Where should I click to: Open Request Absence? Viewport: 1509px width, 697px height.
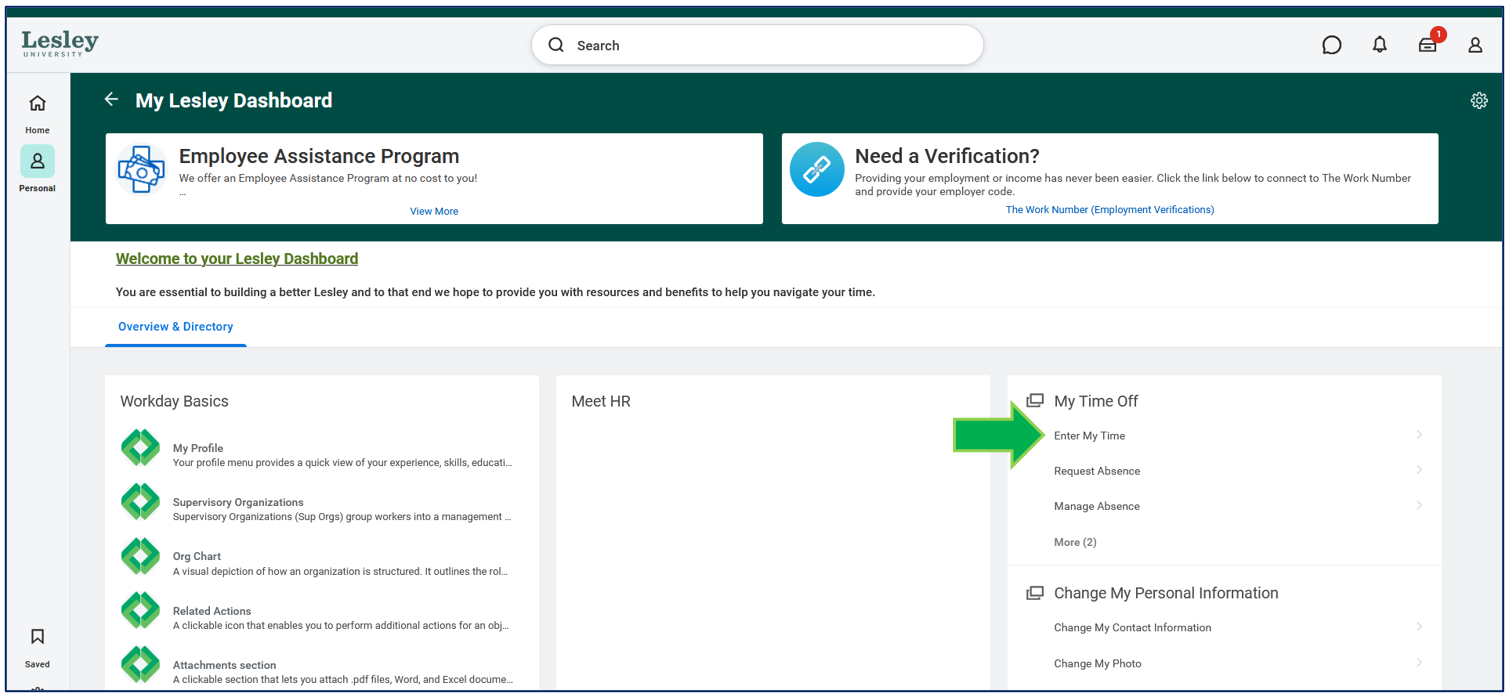(x=1097, y=471)
